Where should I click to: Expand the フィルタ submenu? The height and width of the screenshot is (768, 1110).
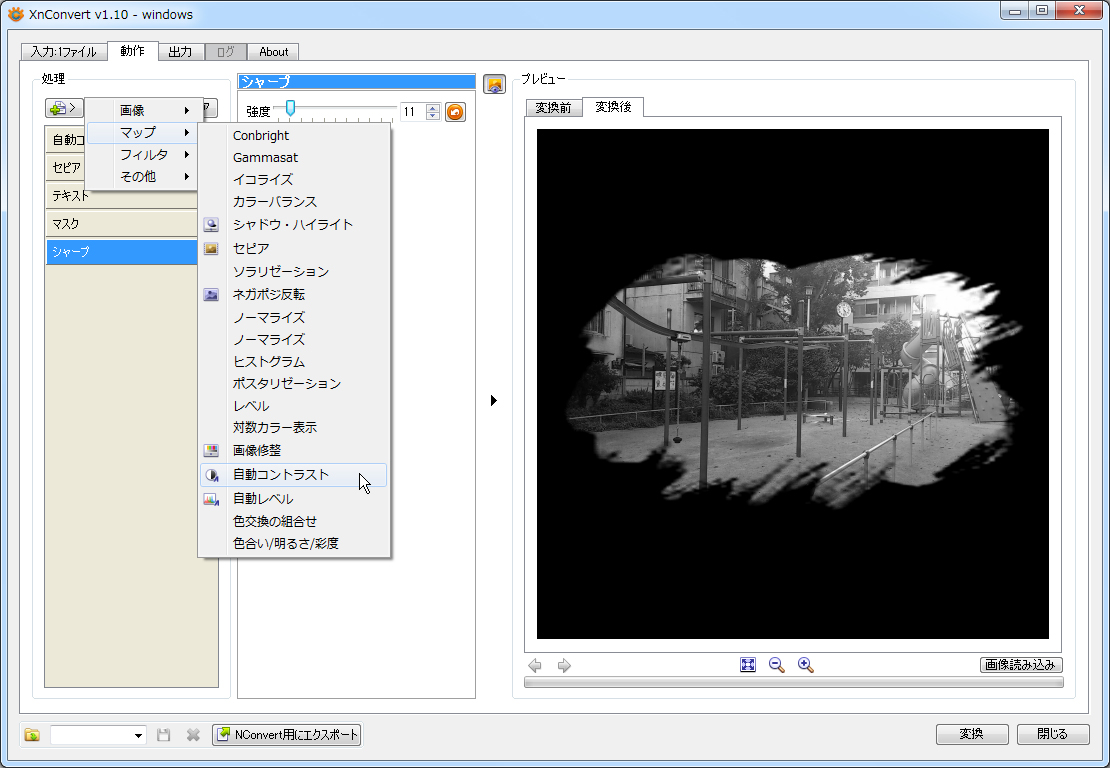coord(144,154)
